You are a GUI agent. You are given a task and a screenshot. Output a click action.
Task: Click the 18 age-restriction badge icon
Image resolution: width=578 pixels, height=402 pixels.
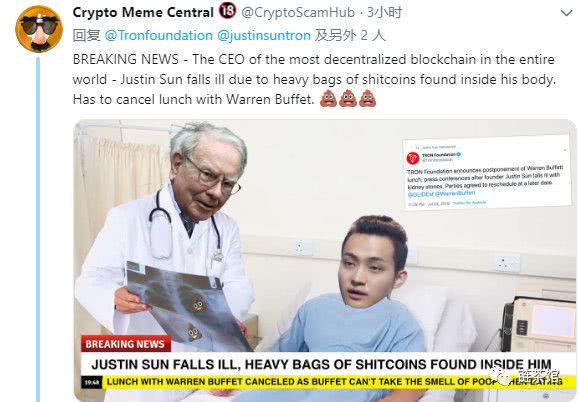click(227, 11)
